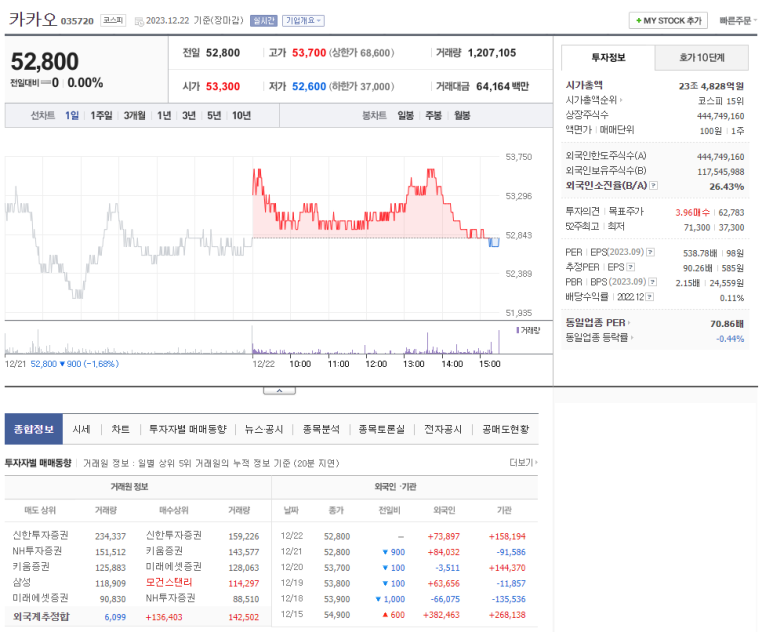Click the 외국인보유주식수(B) 117,545,988 value
Image resolution: width=773 pixels, height=632 pixels.
click(x=721, y=172)
